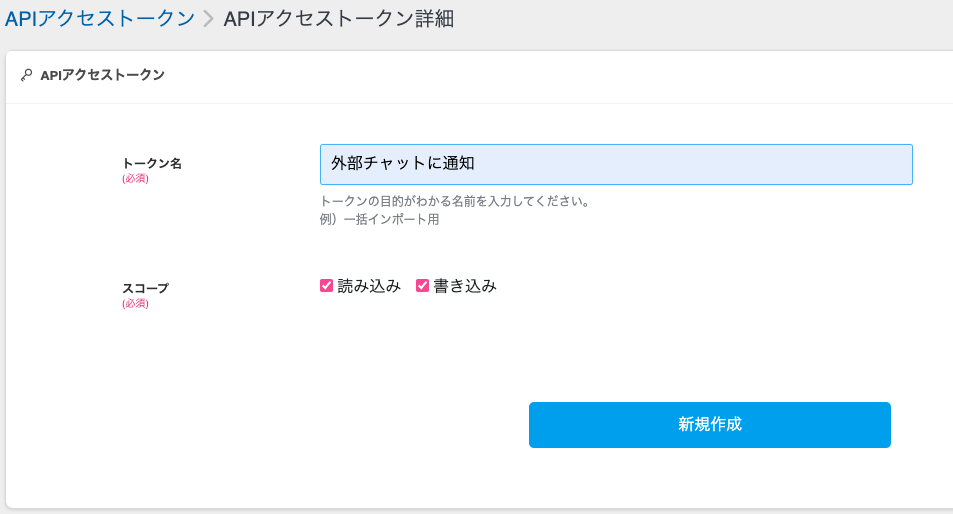Uncheck the 読み込み checkbox
This screenshot has width=953, height=514.
(x=326, y=286)
